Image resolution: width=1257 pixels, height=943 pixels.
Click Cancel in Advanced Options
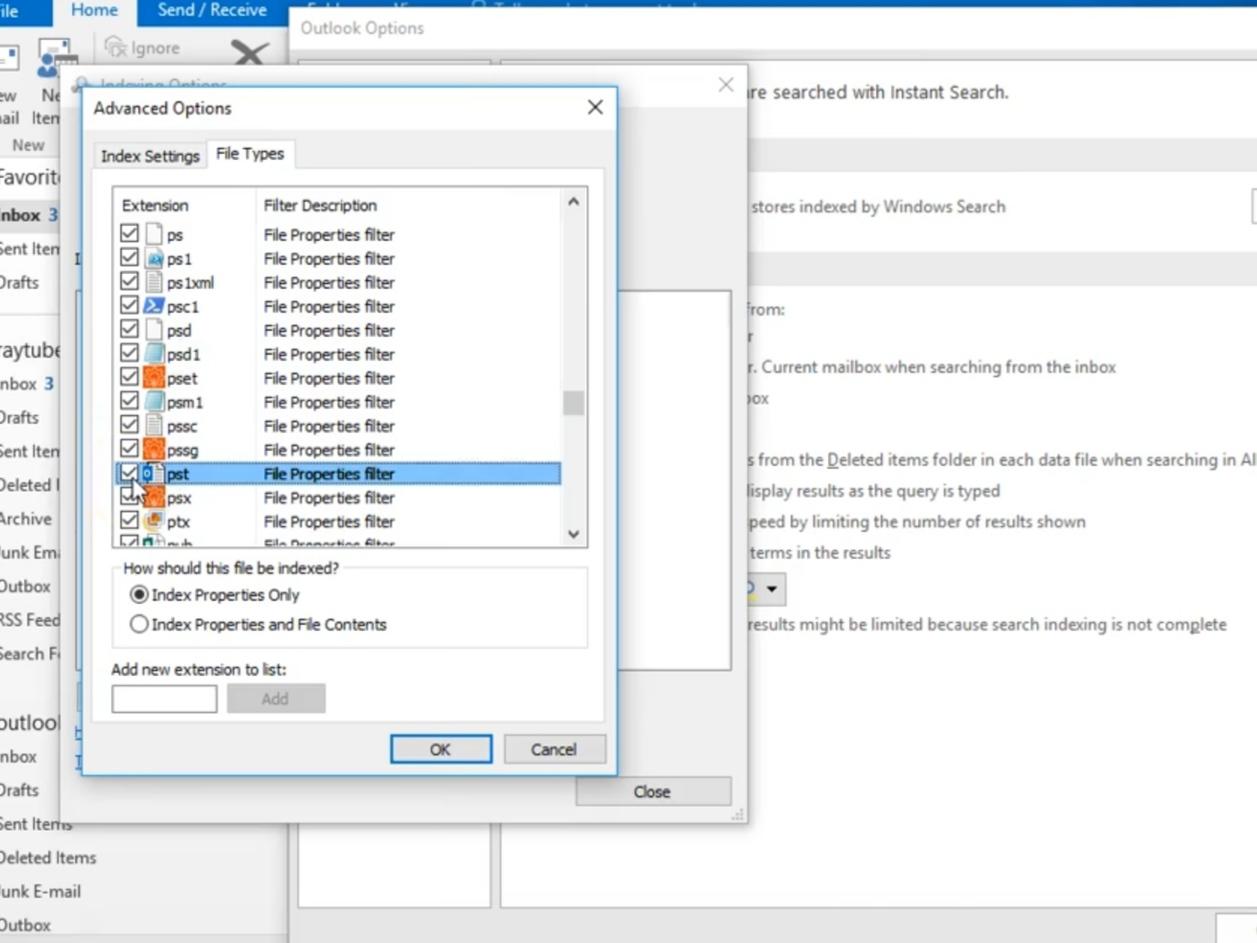(554, 749)
